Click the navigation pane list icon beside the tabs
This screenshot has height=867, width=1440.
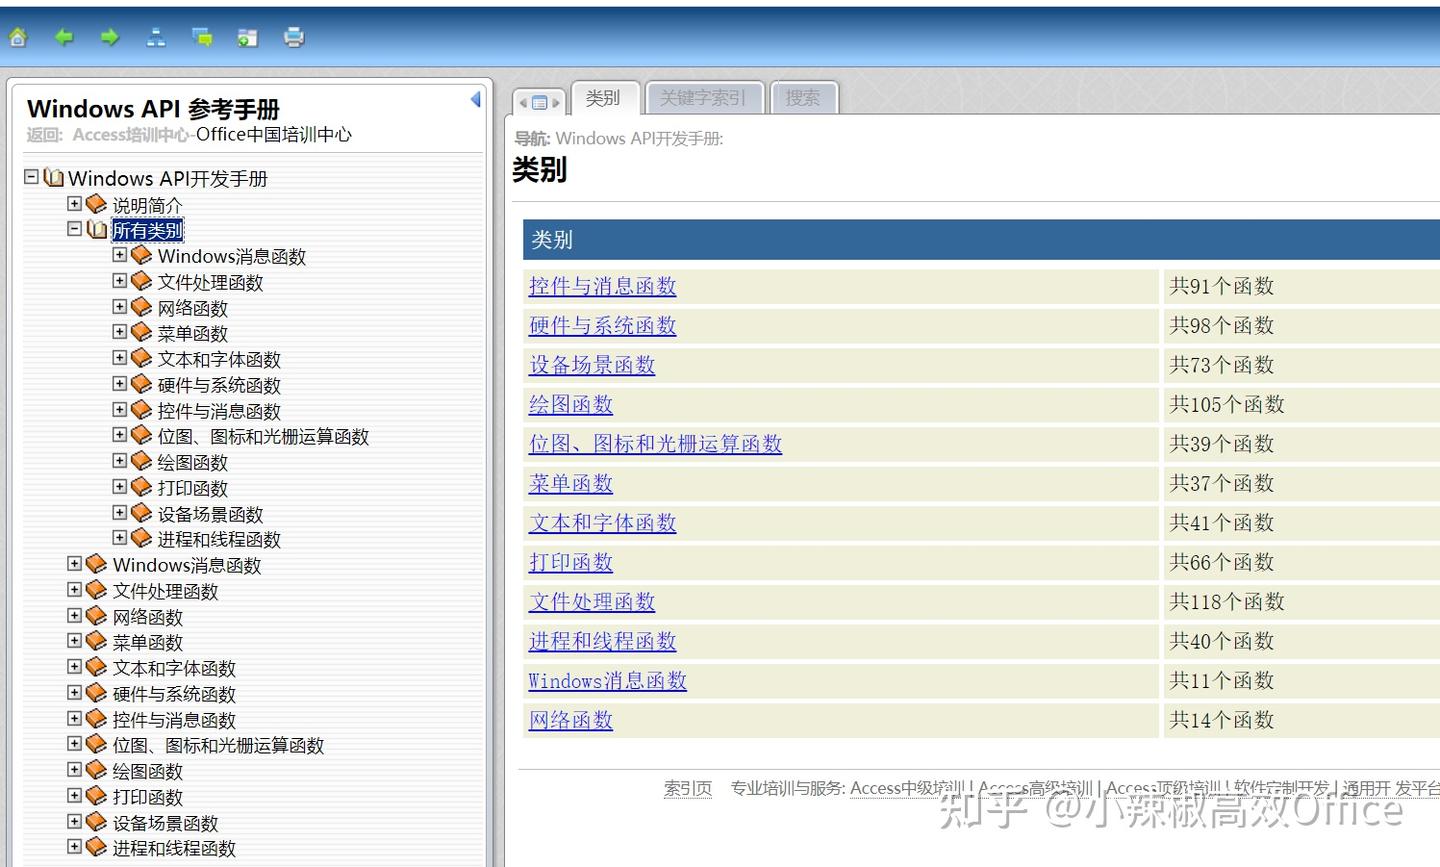coord(538,99)
